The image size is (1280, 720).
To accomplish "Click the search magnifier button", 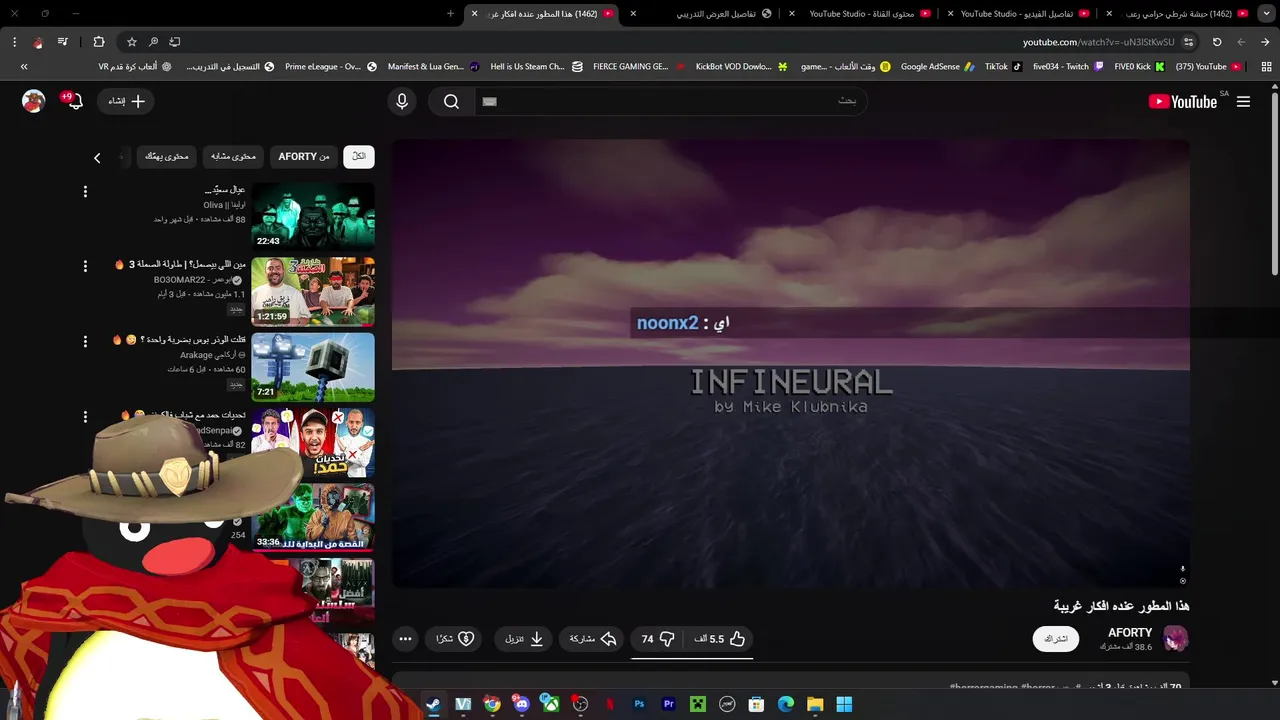I will 451,101.
